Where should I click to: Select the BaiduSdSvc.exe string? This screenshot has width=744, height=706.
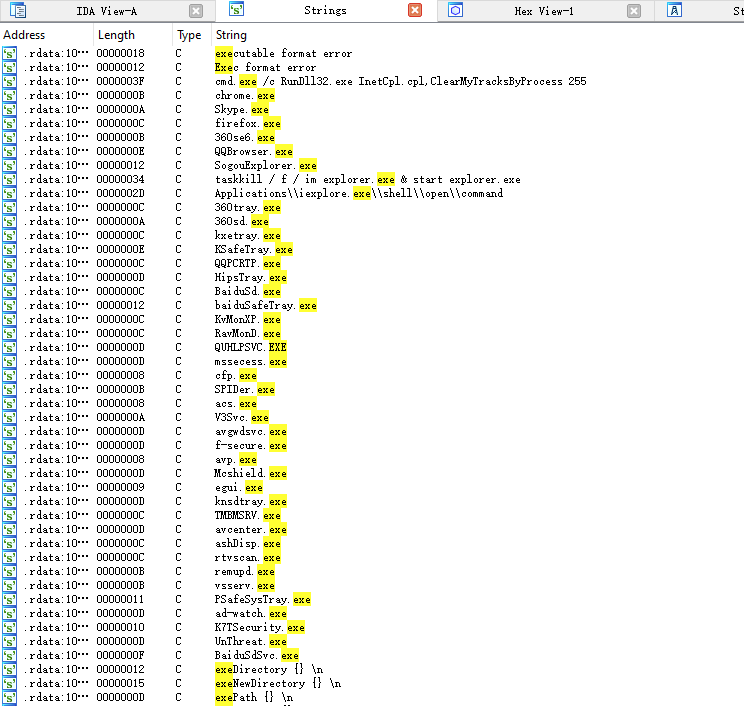[x=257, y=655]
